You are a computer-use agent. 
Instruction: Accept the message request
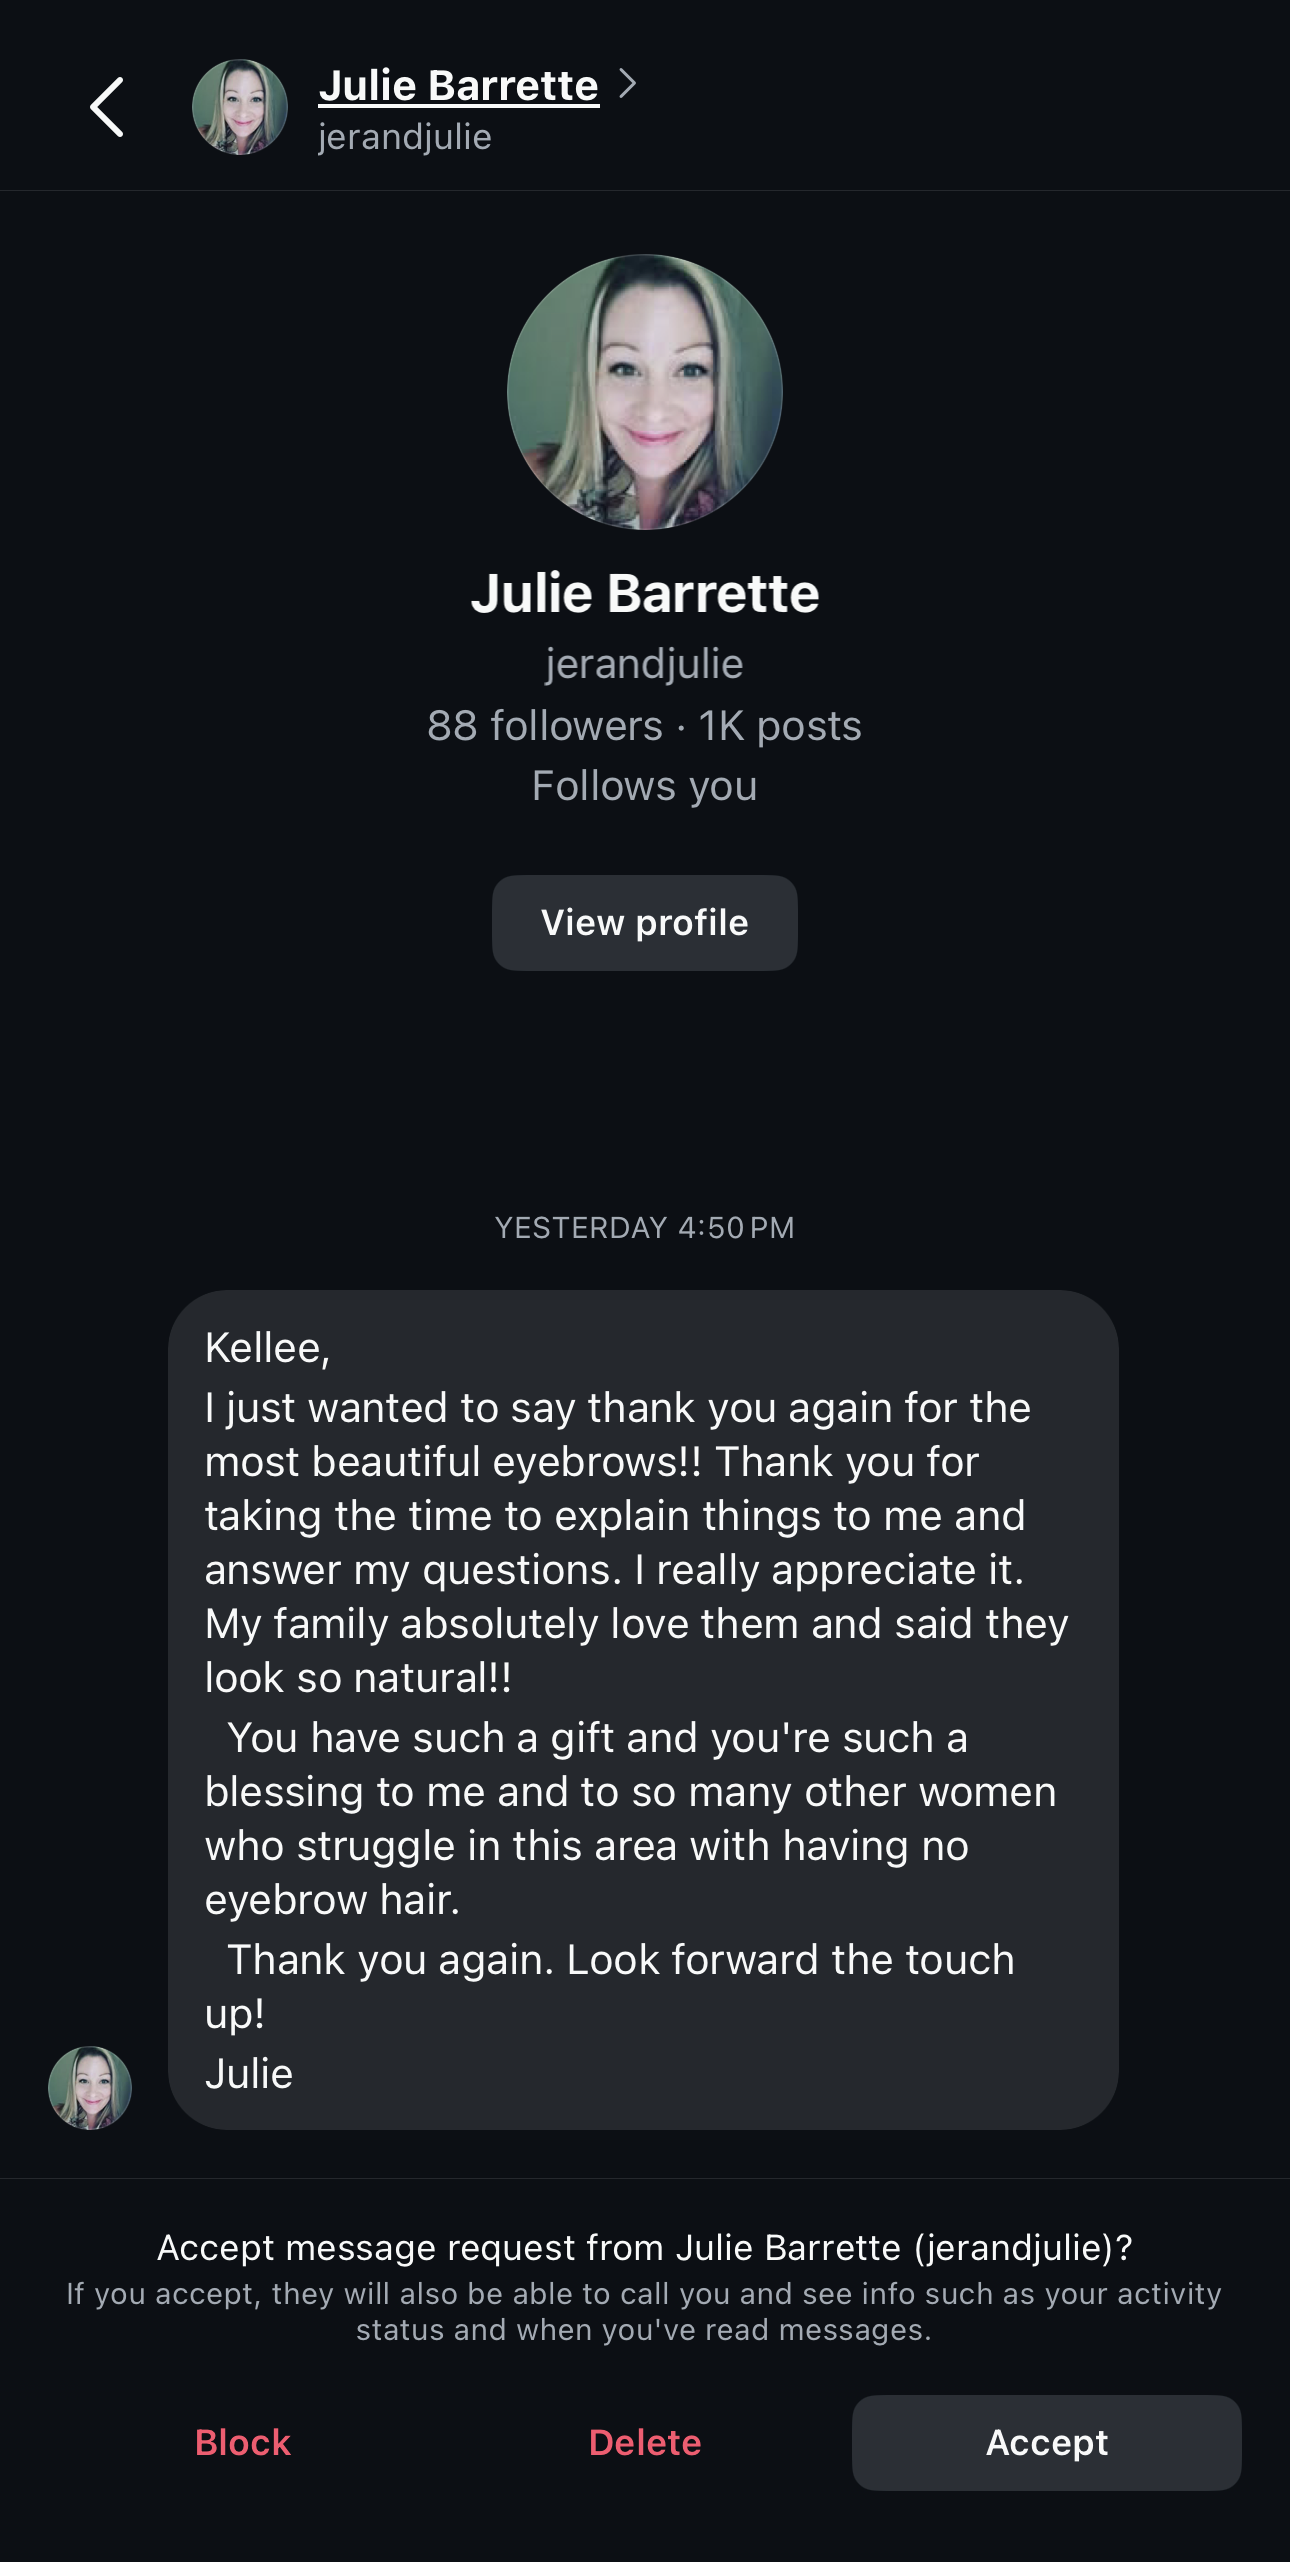1046,2443
